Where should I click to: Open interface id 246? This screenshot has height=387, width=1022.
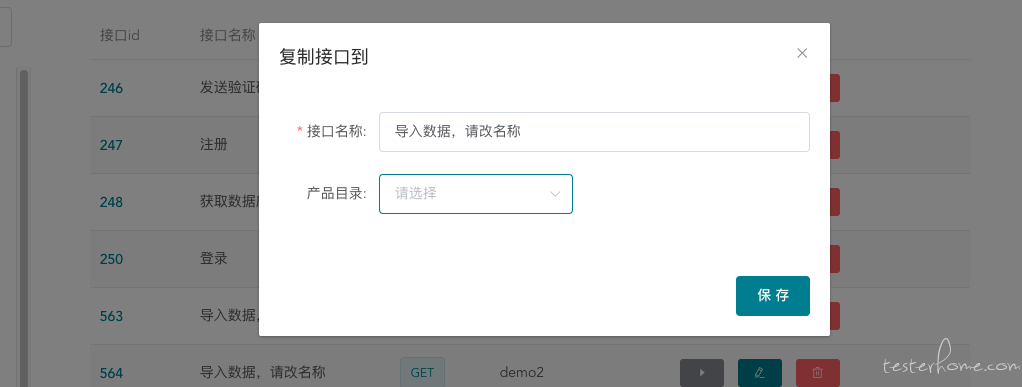[111, 88]
